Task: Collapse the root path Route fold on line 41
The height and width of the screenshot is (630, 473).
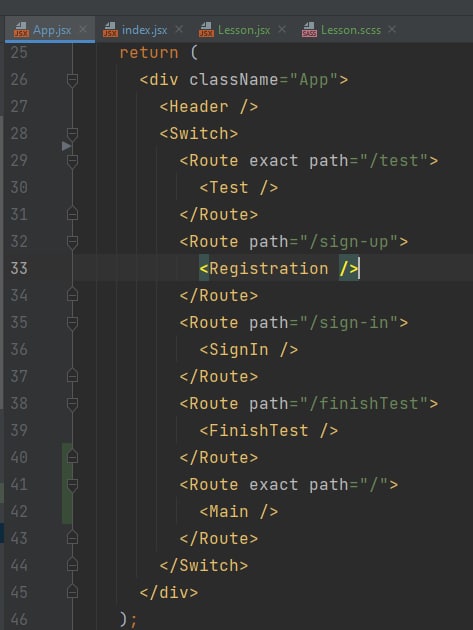Action: [x=72, y=485]
